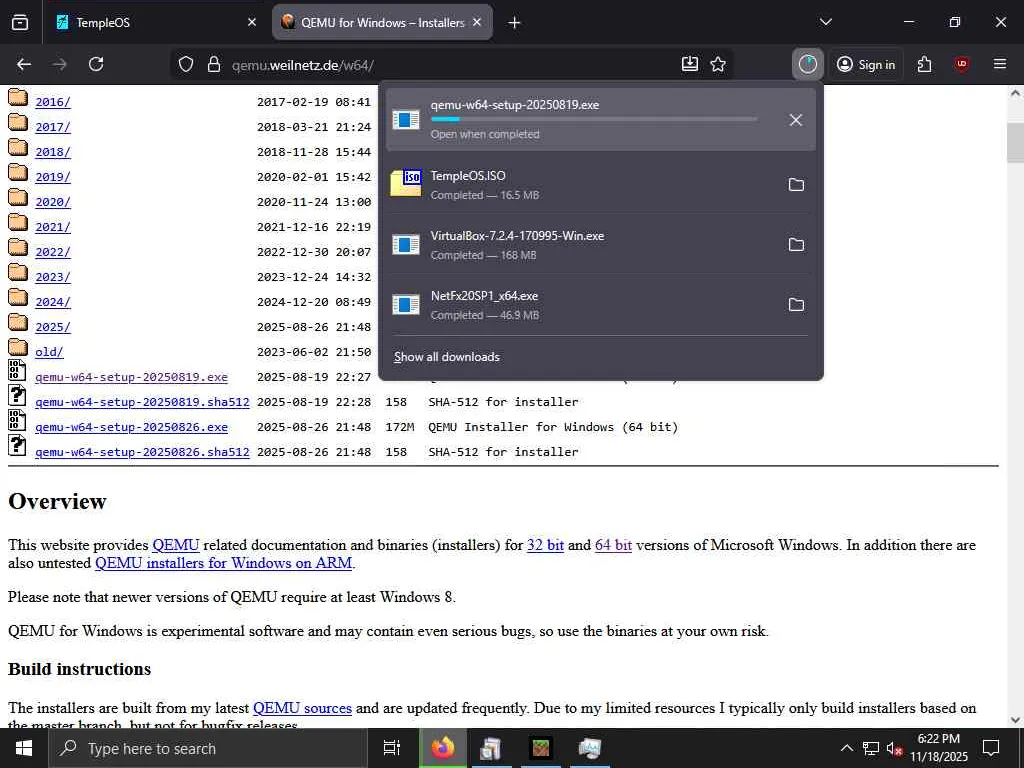Image resolution: width=1024 pixels, height=768 pixels.
Task: Open the 2019/ directory link
Action: coord(53,177)
